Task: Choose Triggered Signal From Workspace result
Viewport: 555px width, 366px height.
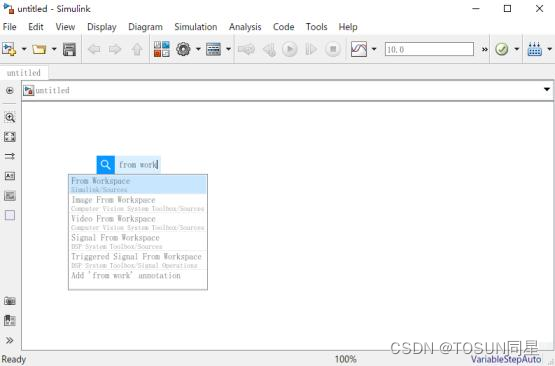Action: (x=138, y=260)
